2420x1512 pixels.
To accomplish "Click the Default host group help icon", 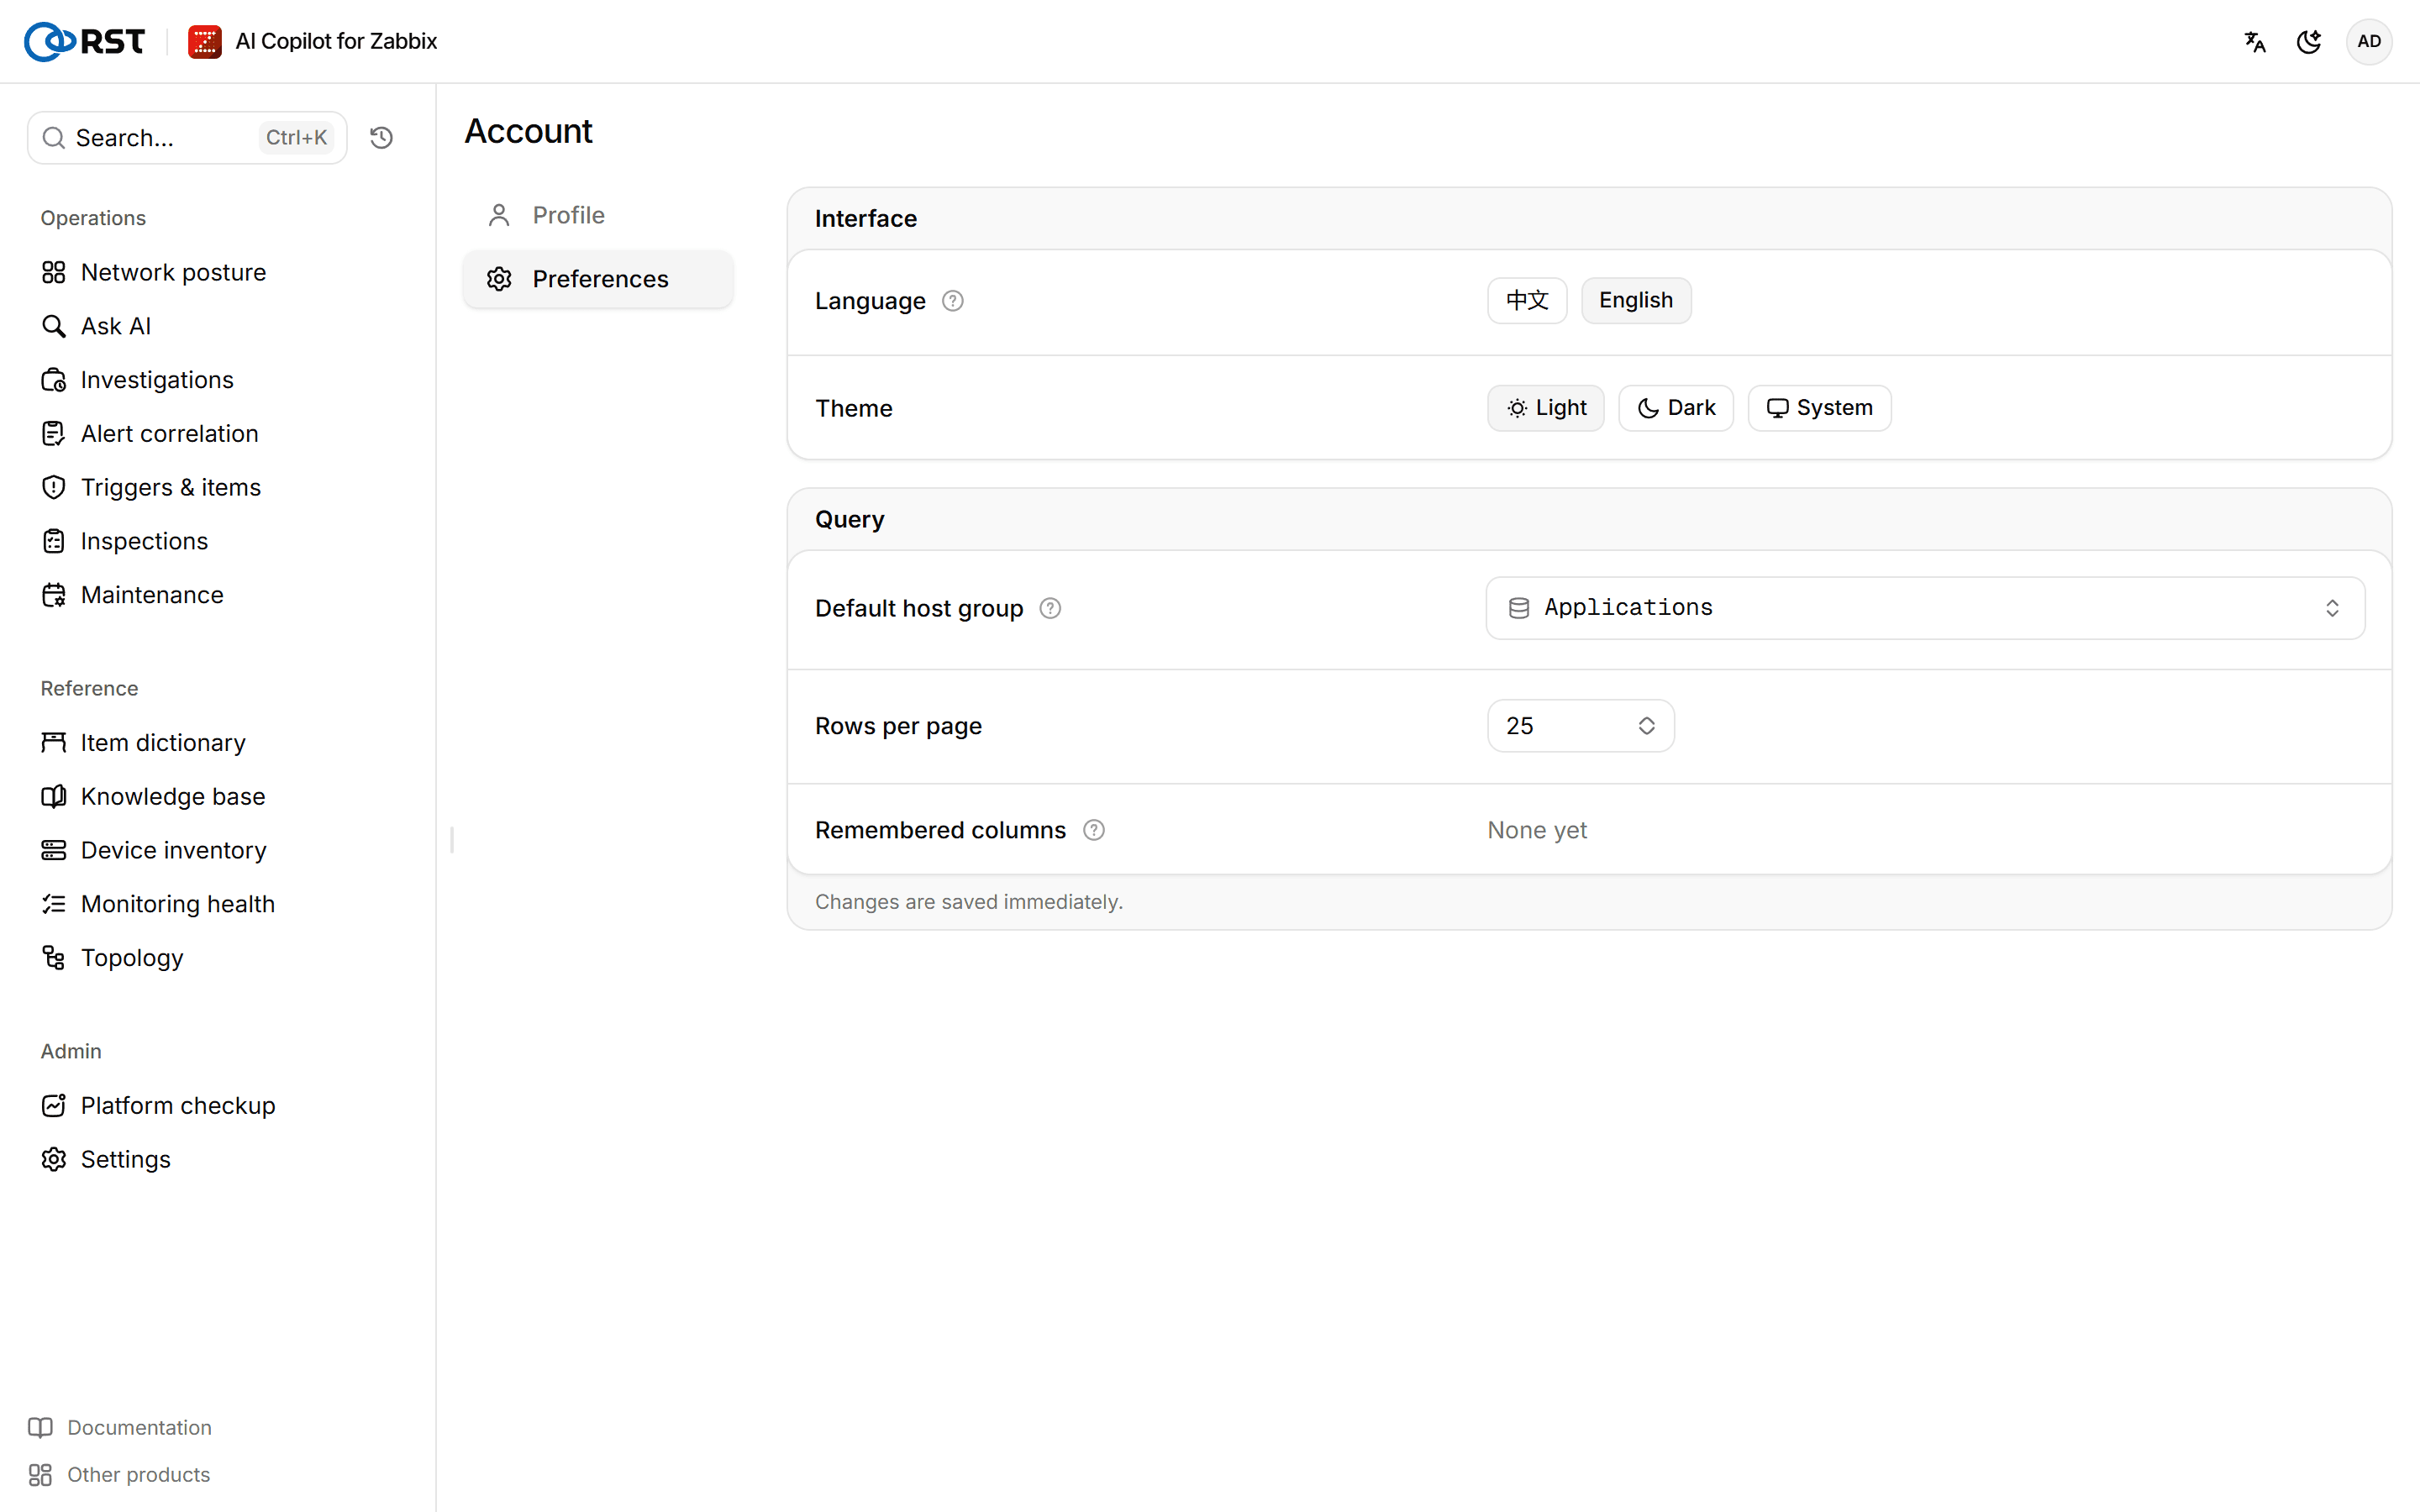I will click(1050, 608).
